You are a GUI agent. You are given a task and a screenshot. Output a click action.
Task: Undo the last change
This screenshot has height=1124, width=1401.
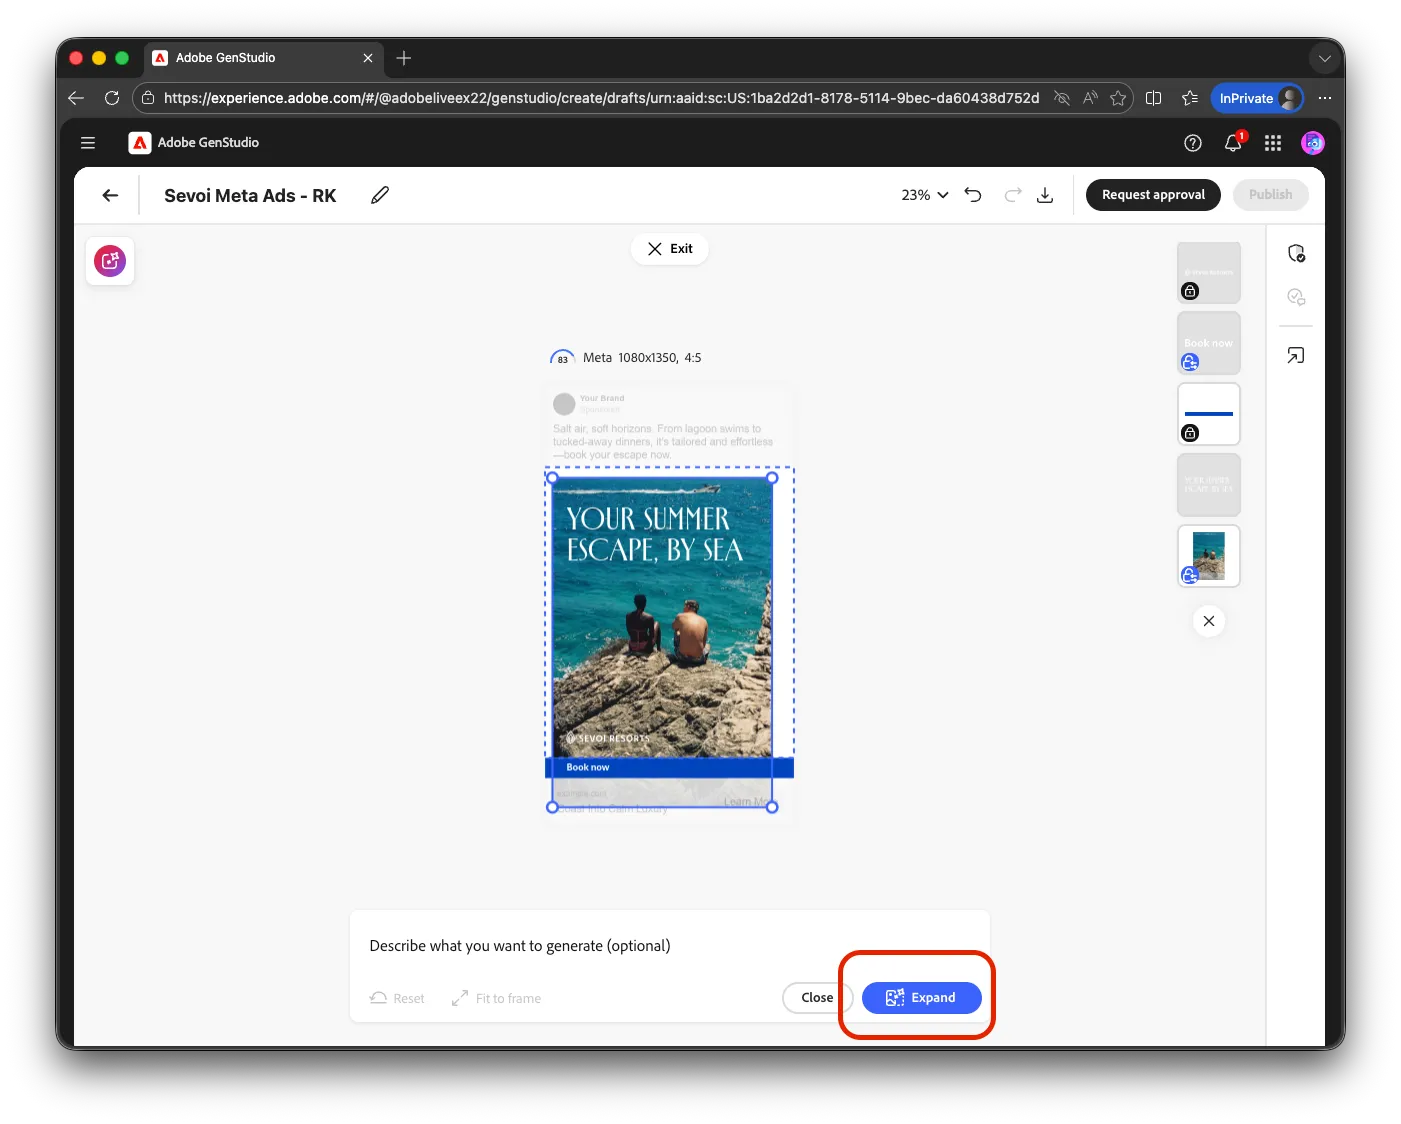[x=973, y=195]
